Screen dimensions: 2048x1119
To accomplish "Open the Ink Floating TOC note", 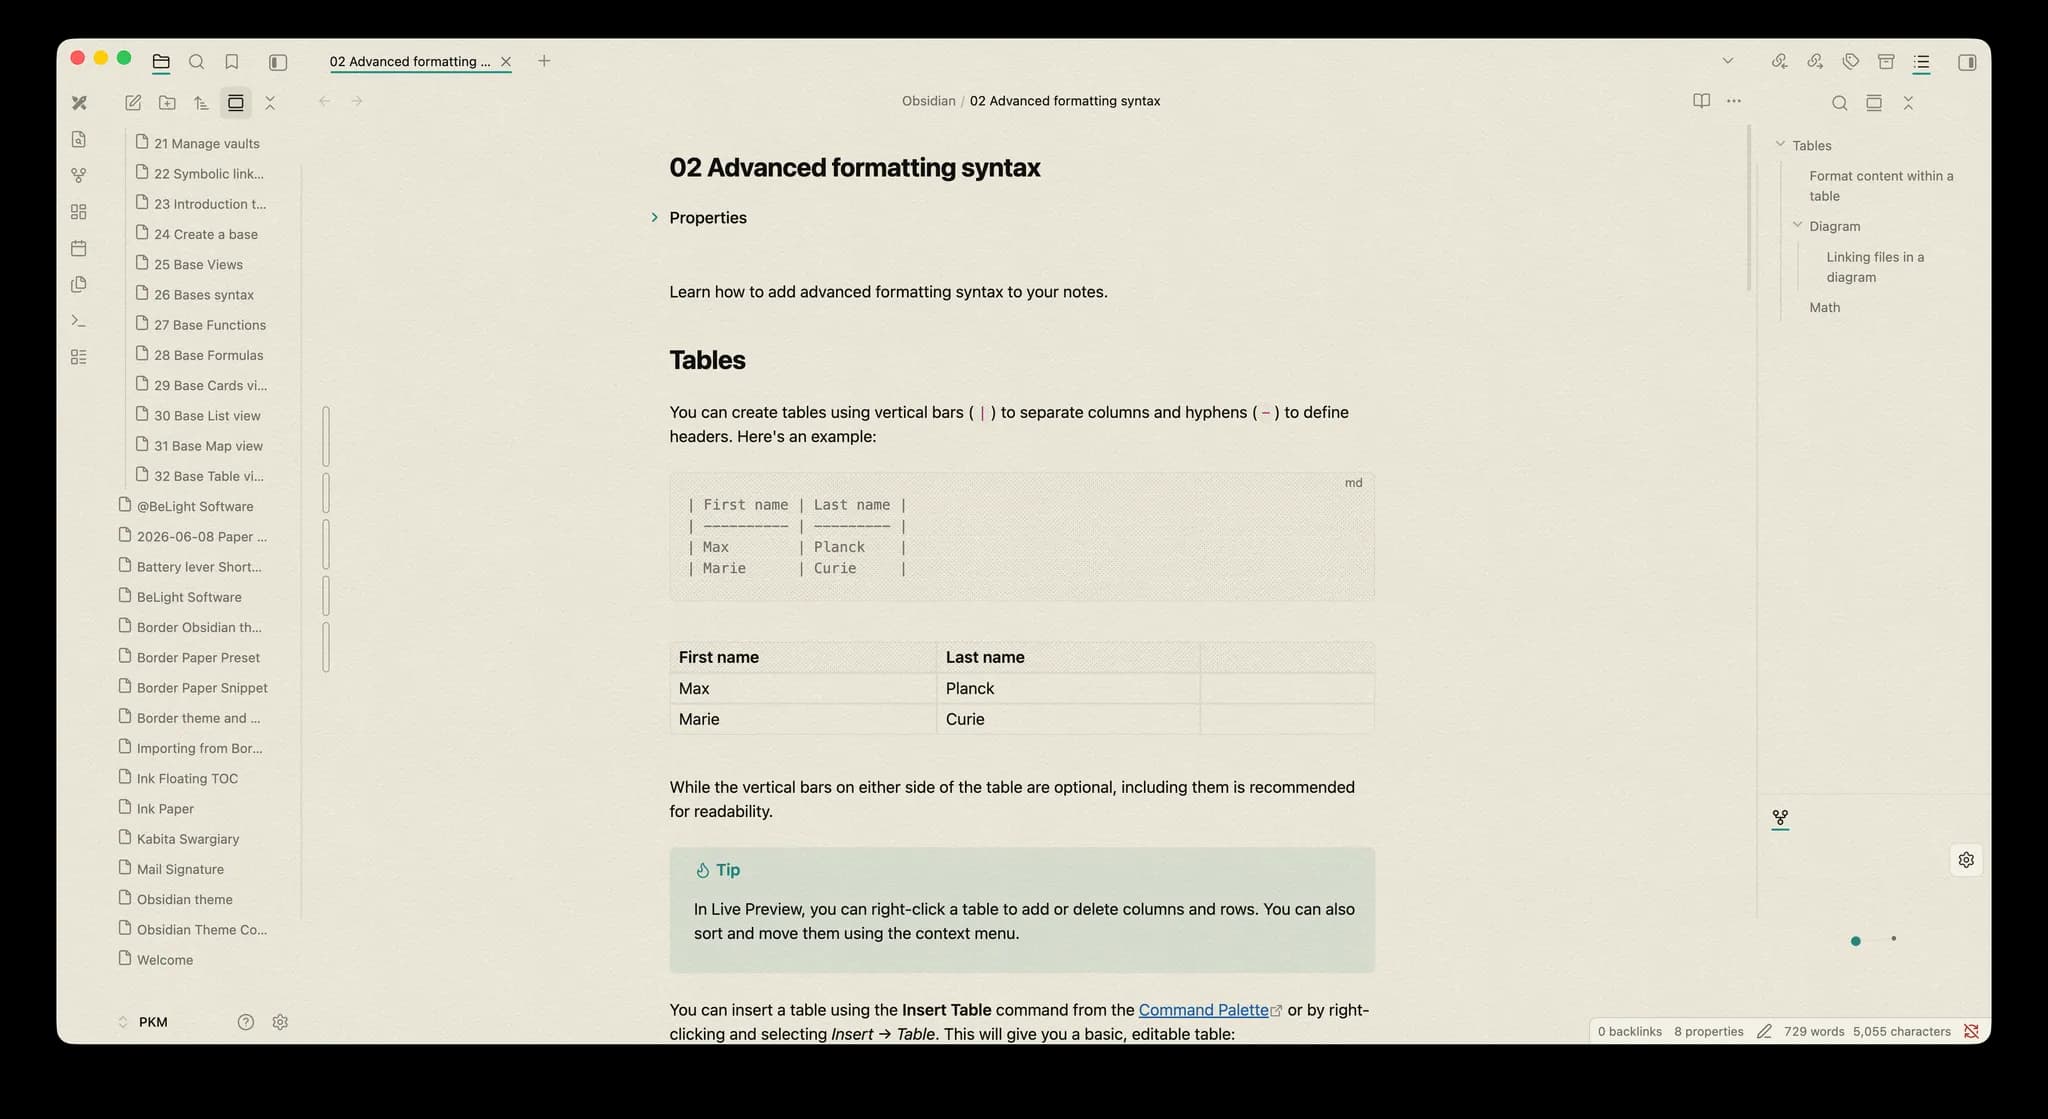I will [187, 779].
